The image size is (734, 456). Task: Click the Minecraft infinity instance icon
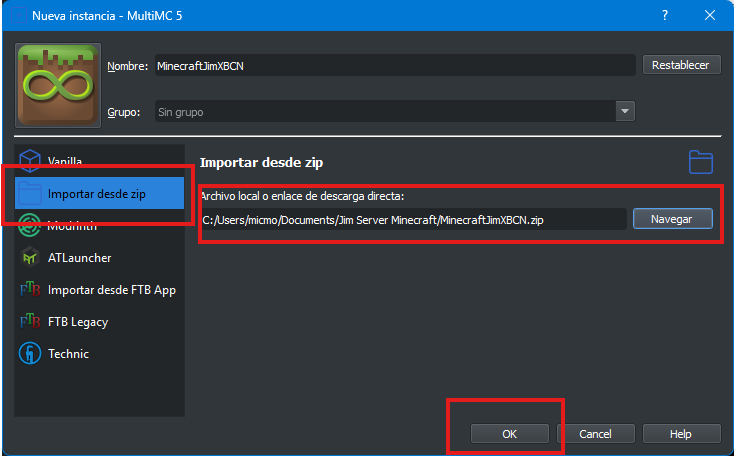[x=58, y=84]
